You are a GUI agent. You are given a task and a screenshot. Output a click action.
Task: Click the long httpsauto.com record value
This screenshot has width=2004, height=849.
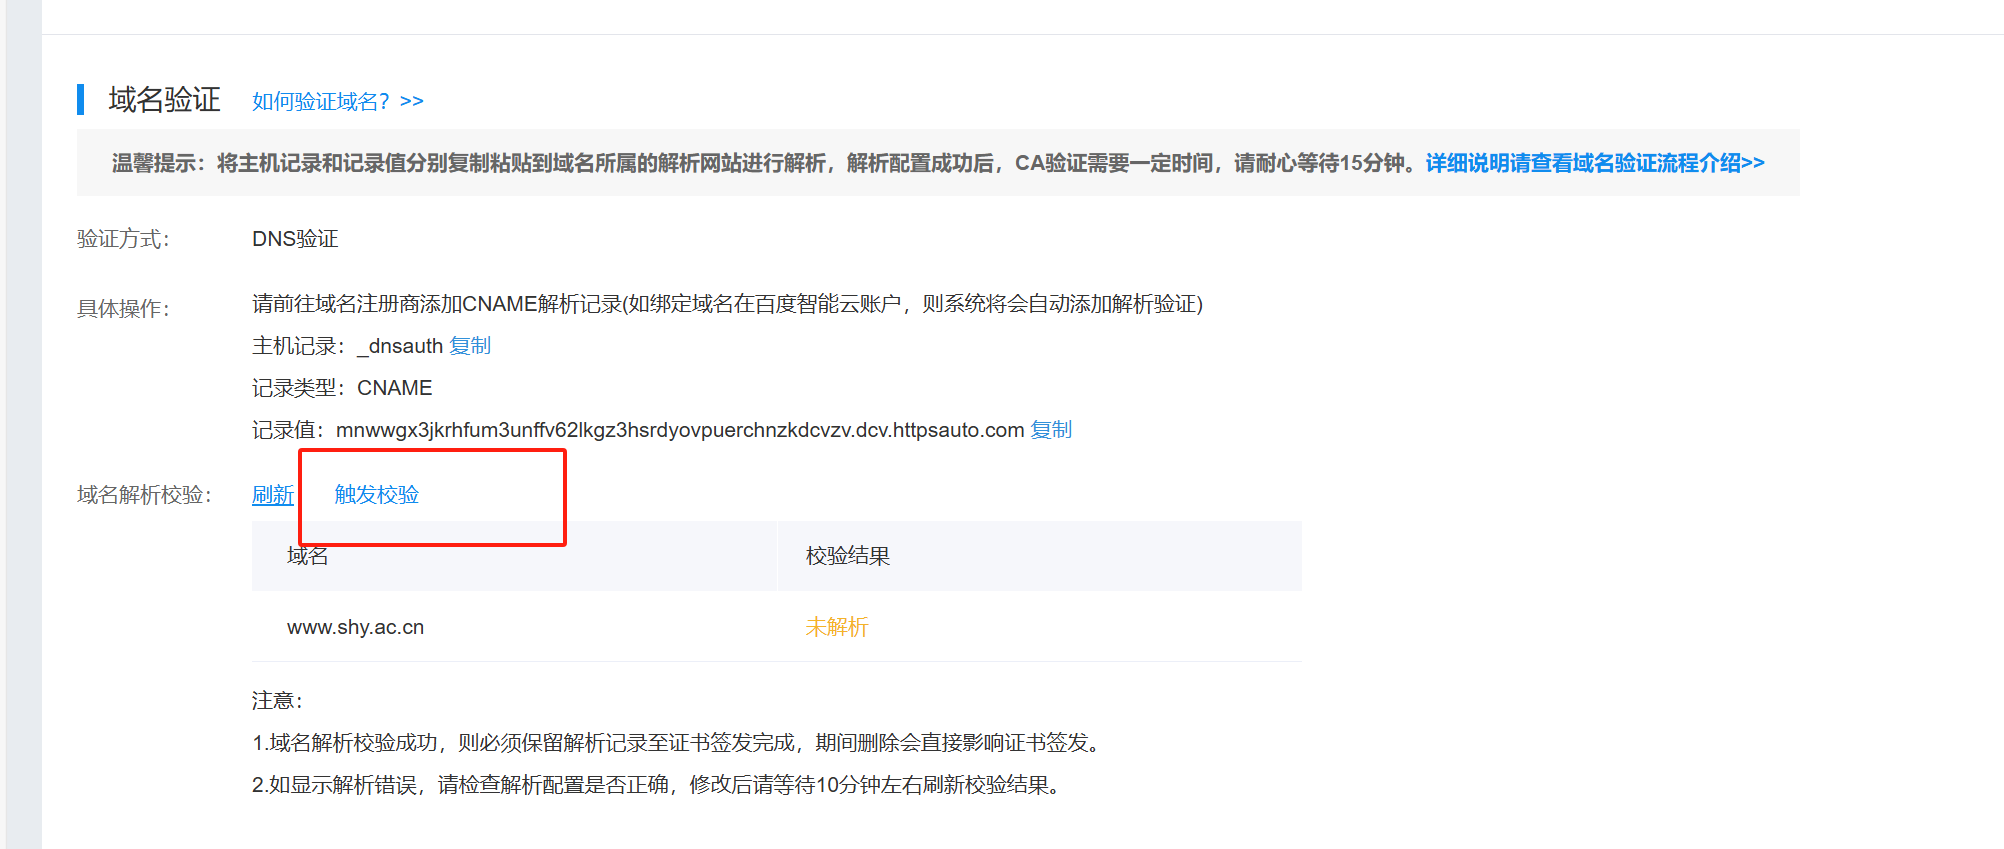[680, 430]
